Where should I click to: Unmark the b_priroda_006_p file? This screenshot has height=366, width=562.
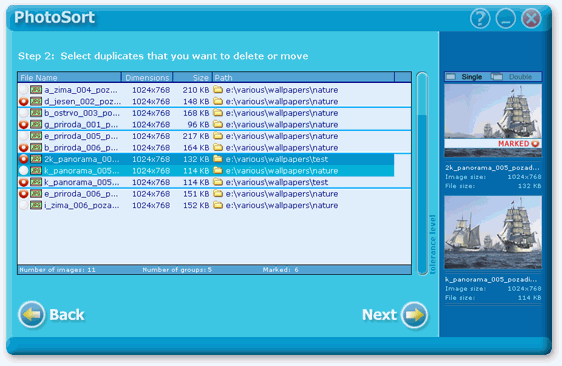pos(24,148)
